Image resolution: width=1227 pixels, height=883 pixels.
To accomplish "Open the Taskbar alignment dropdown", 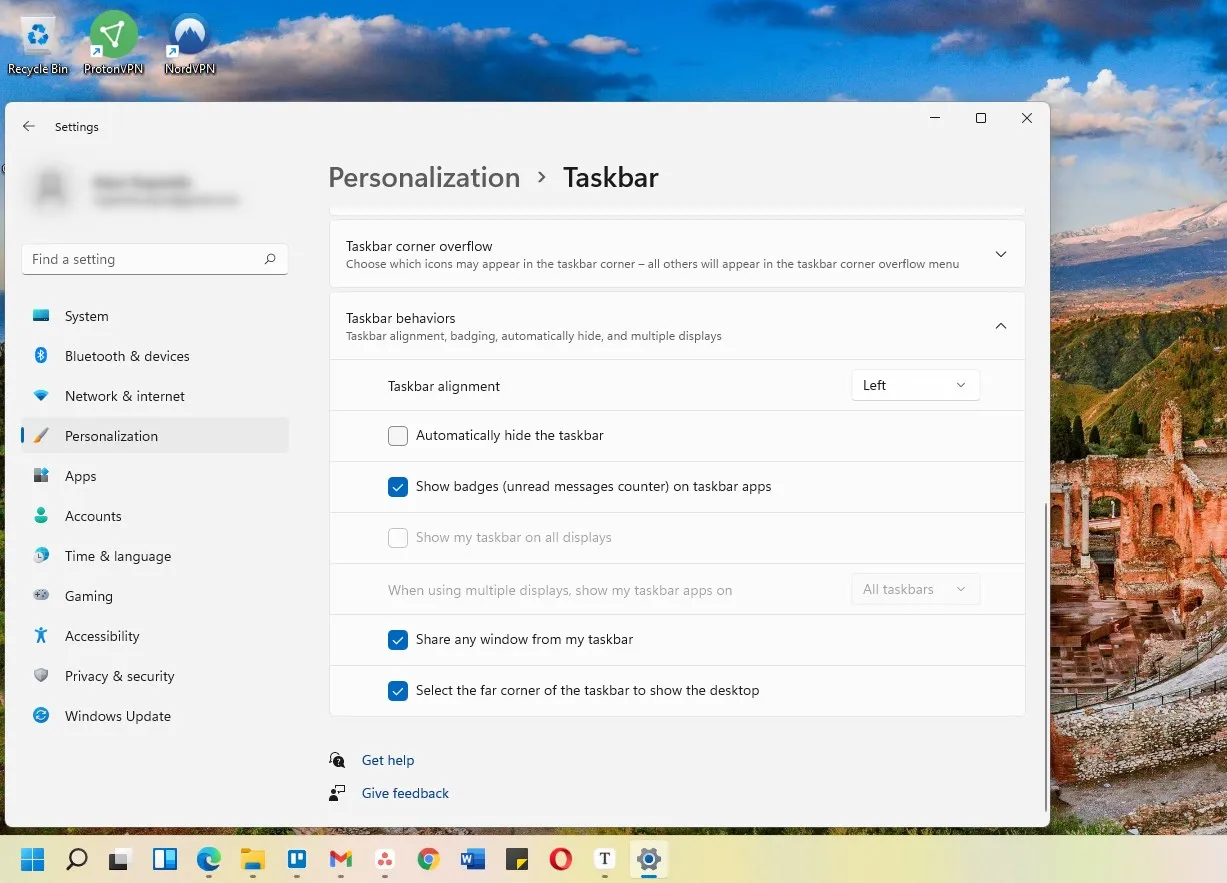I will (x=914, y=385).
